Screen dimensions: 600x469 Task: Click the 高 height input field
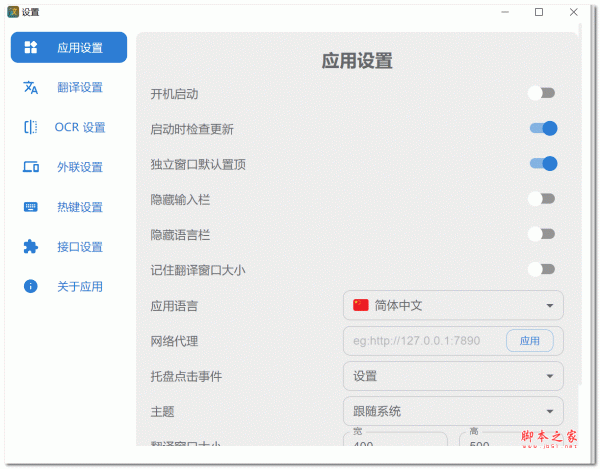[511, 439]
